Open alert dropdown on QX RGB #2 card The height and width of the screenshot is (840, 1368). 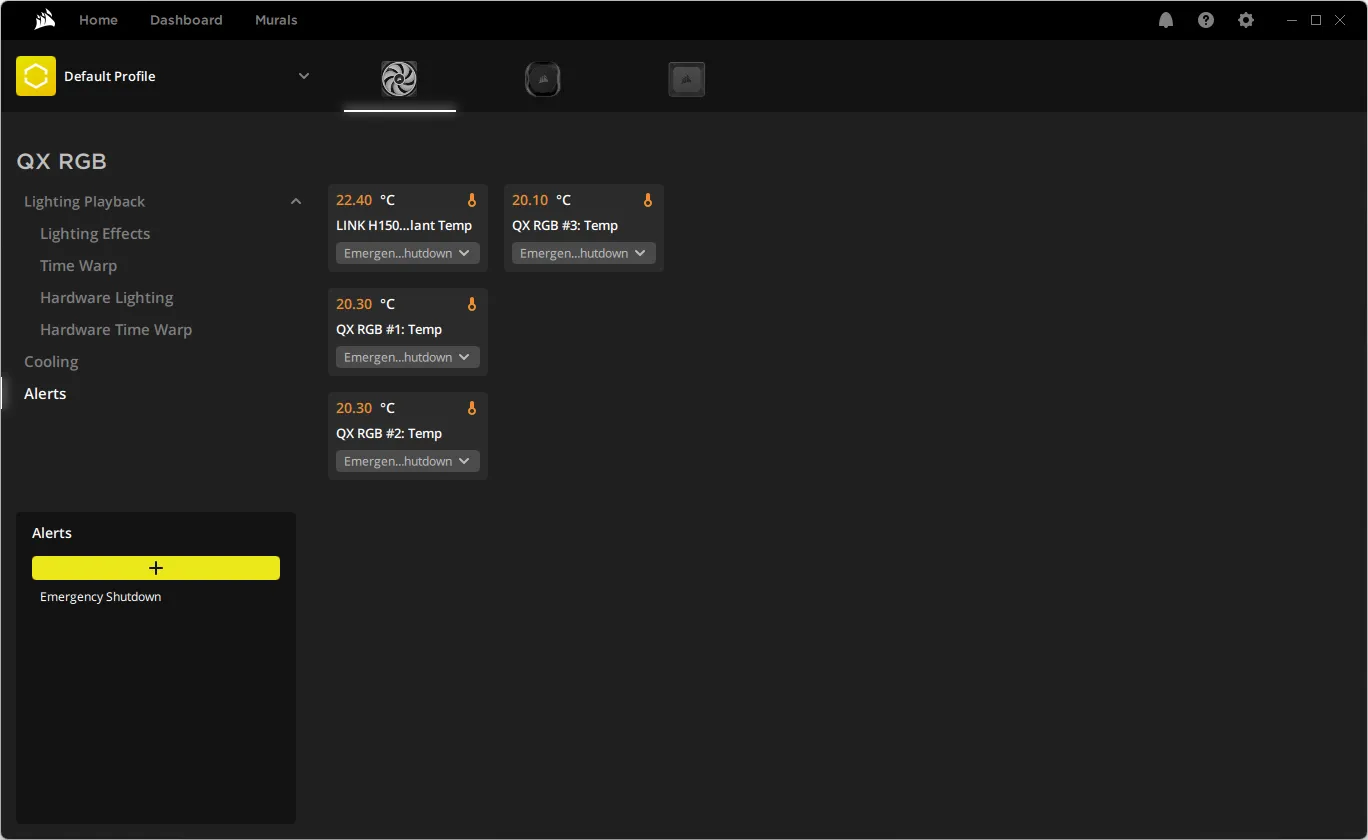[x=408, y=461]
